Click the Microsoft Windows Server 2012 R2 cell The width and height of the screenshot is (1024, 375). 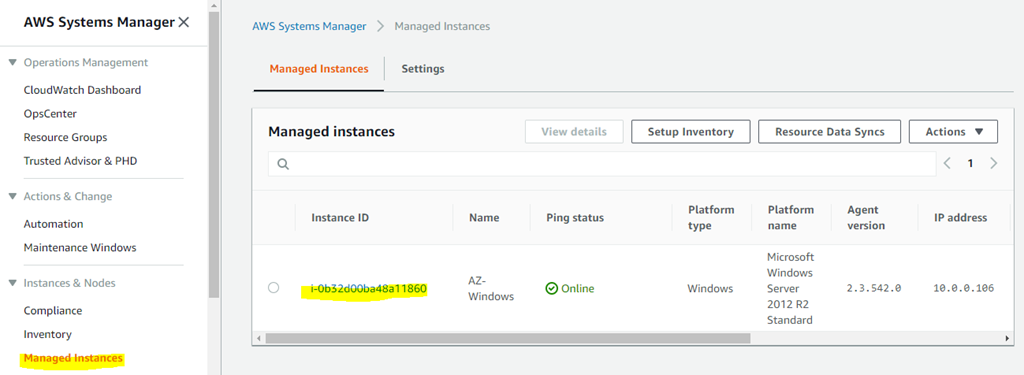pos(791,288)
